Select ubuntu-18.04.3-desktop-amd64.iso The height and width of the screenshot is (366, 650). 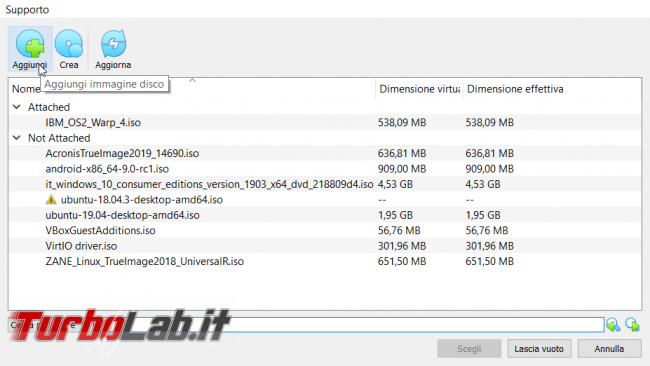[x=142, y=200]
